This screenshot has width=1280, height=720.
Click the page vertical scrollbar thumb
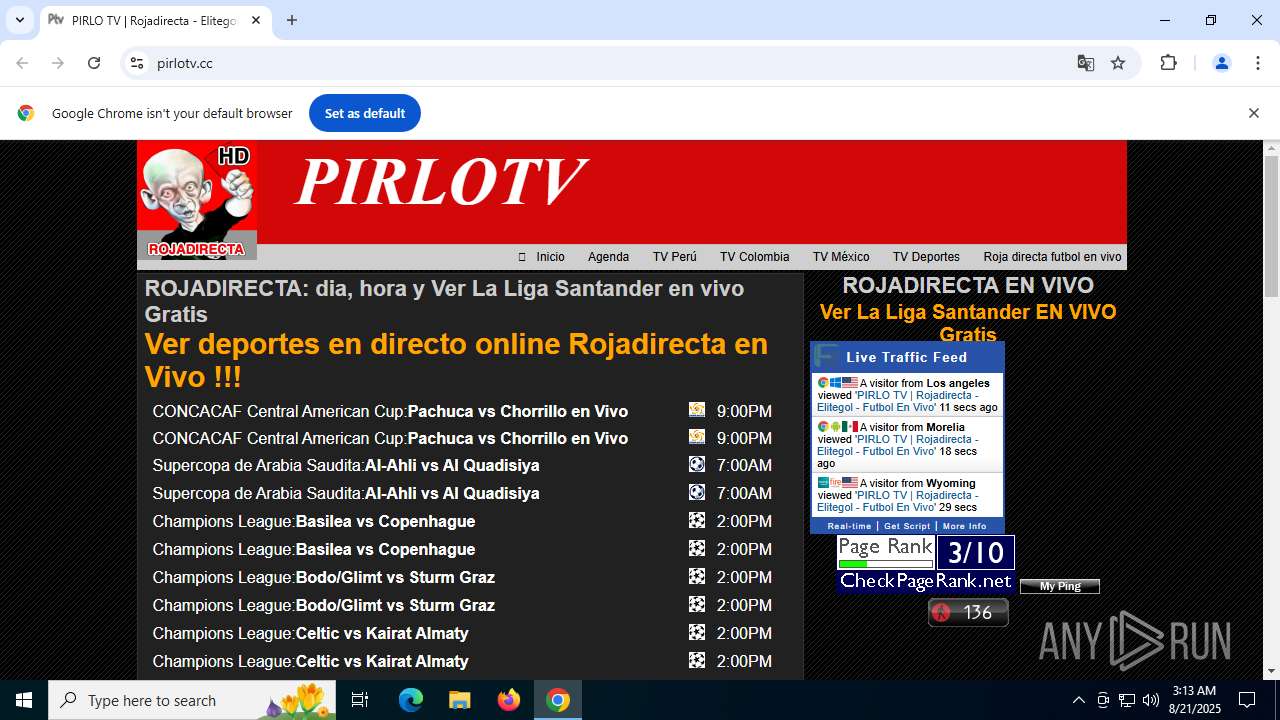(1271, 226)
